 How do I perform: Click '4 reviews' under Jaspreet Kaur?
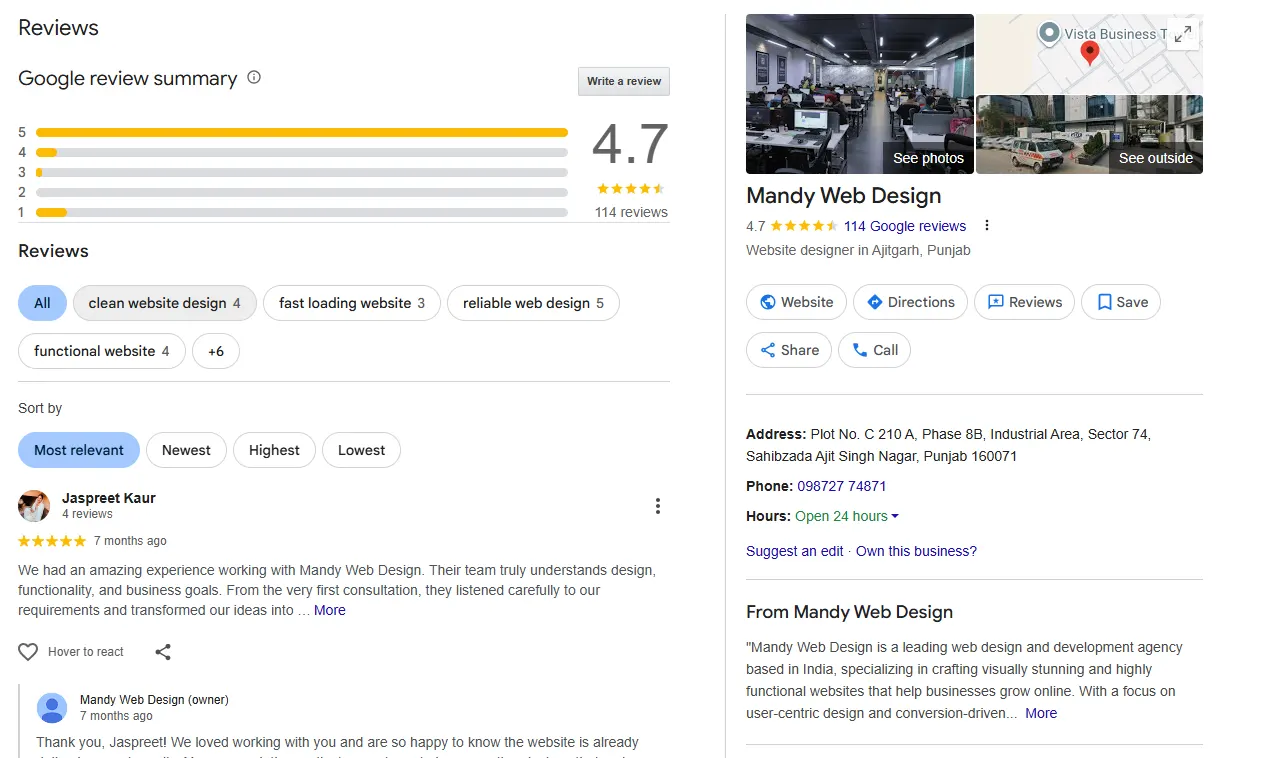coord(87,514)
